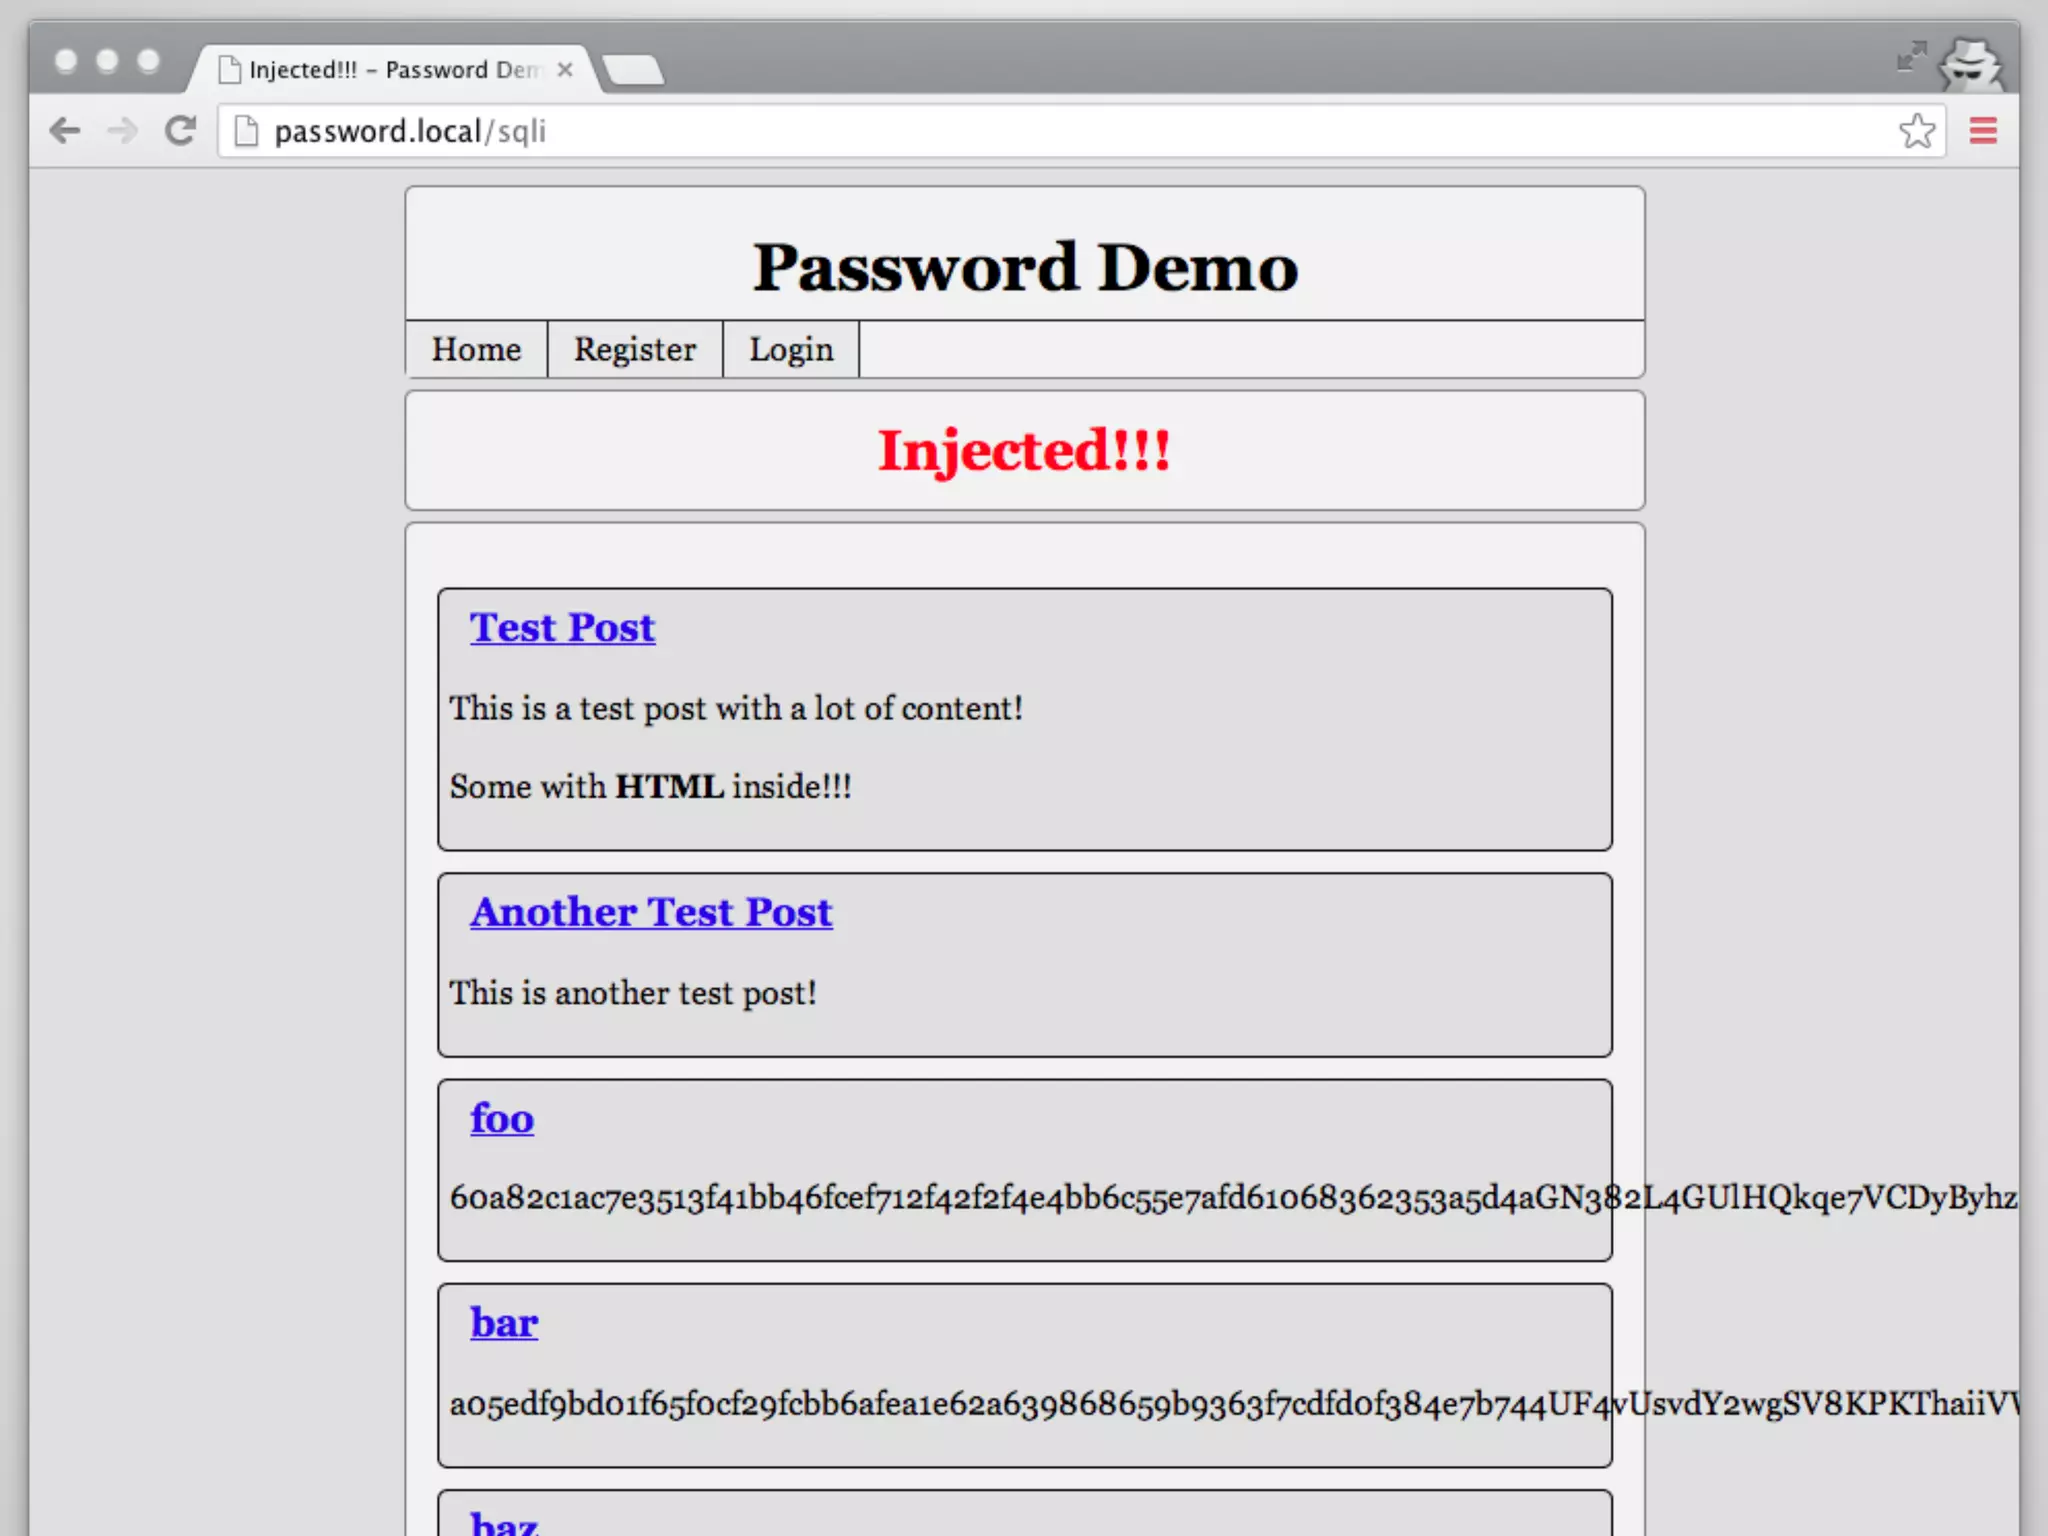
Task: Open the Test Post link
Action: click(562, 628)
